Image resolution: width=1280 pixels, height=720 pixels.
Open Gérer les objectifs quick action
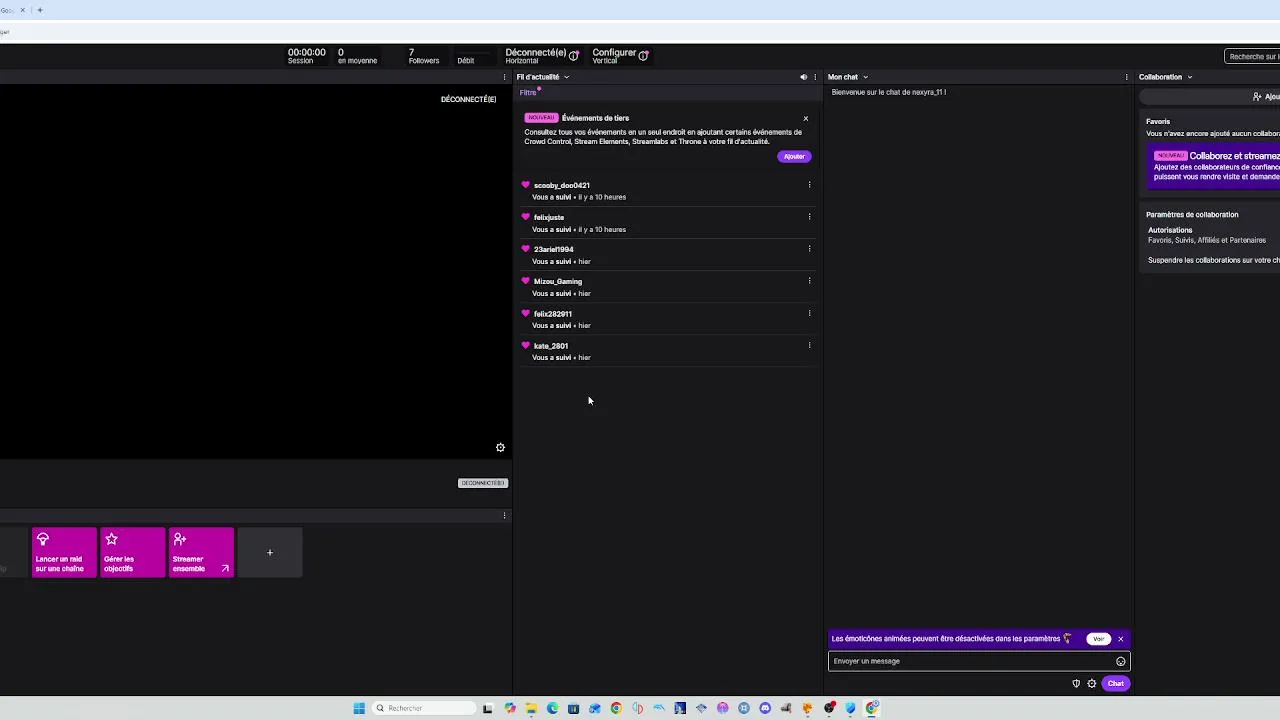tap(132, 553)
